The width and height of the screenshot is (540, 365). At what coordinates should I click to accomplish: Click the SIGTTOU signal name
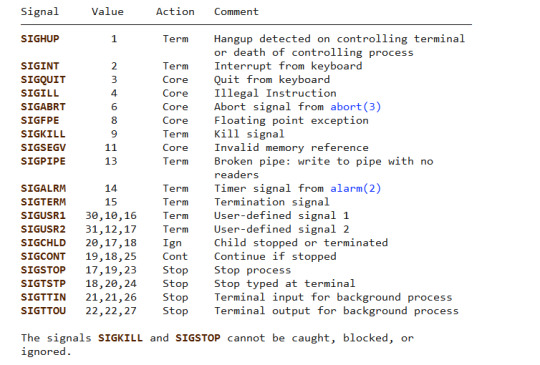pos(43,311)
